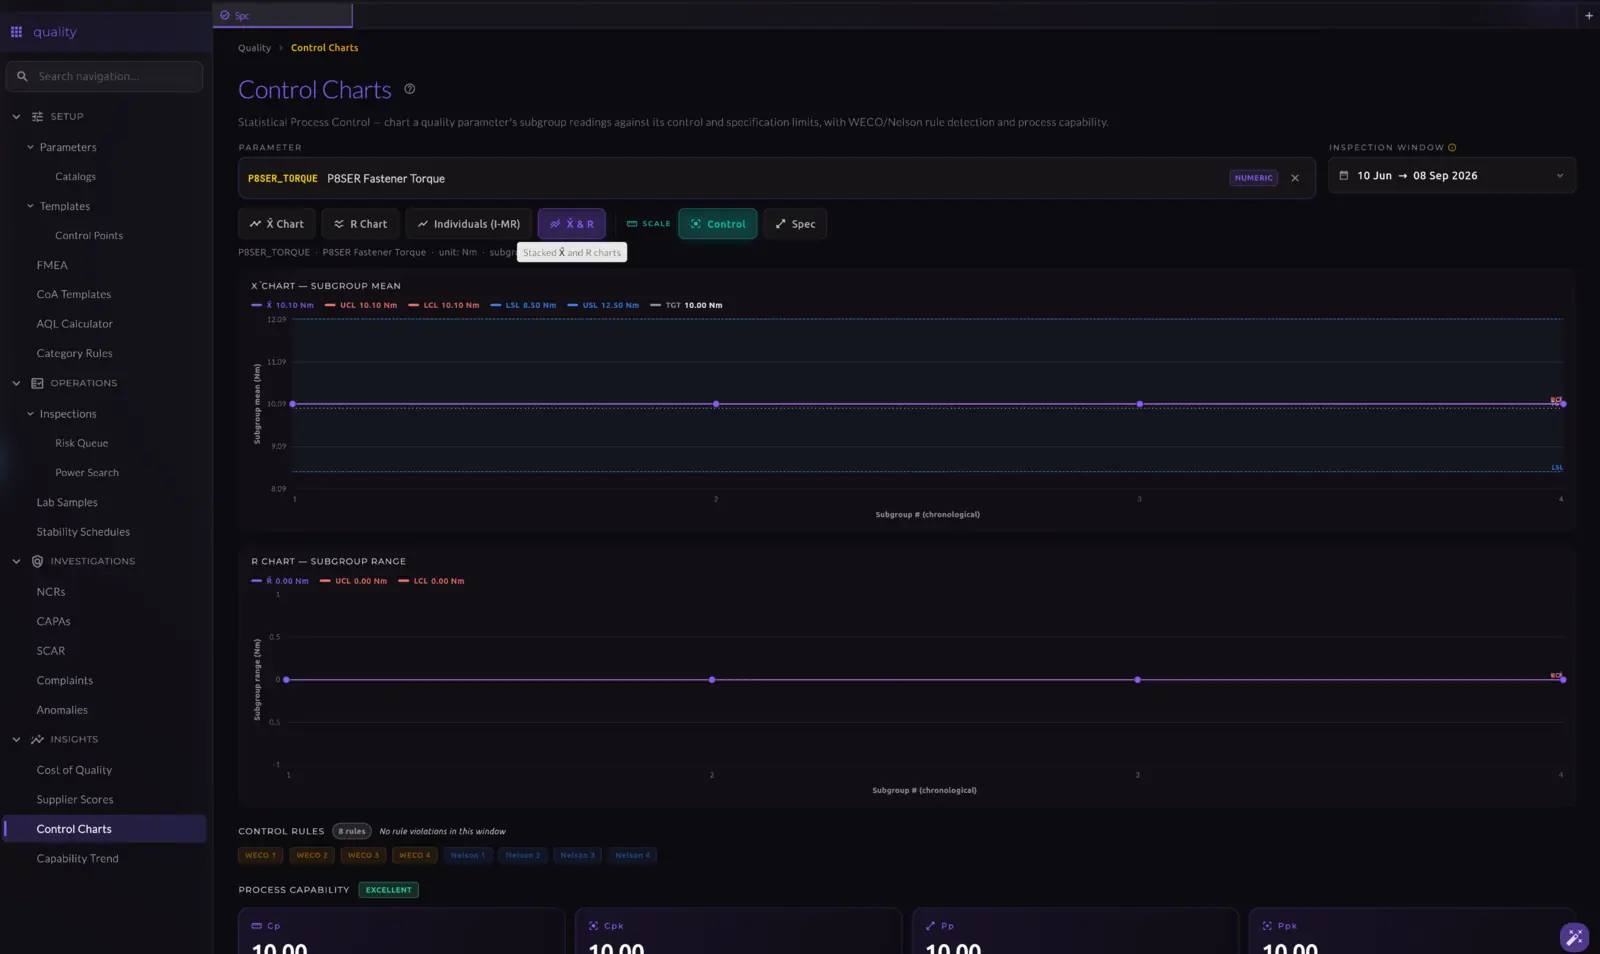Click the 8 rules badge
This screenshot has height=954, width=1600.
point(352,831)
